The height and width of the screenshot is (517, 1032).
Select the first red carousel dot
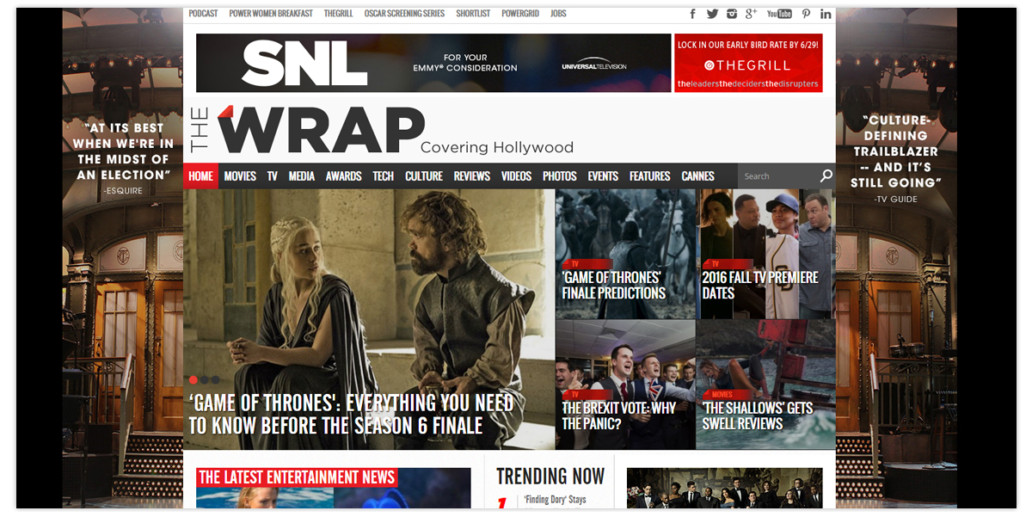coord(193,380)
